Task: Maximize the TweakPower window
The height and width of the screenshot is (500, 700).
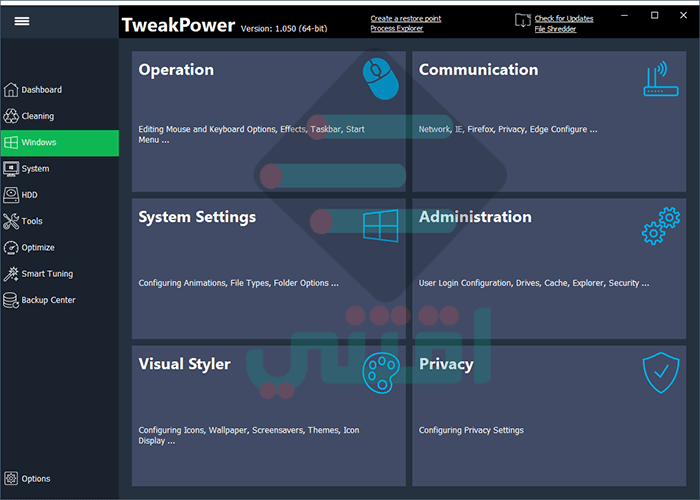Action: click(654, 16)
